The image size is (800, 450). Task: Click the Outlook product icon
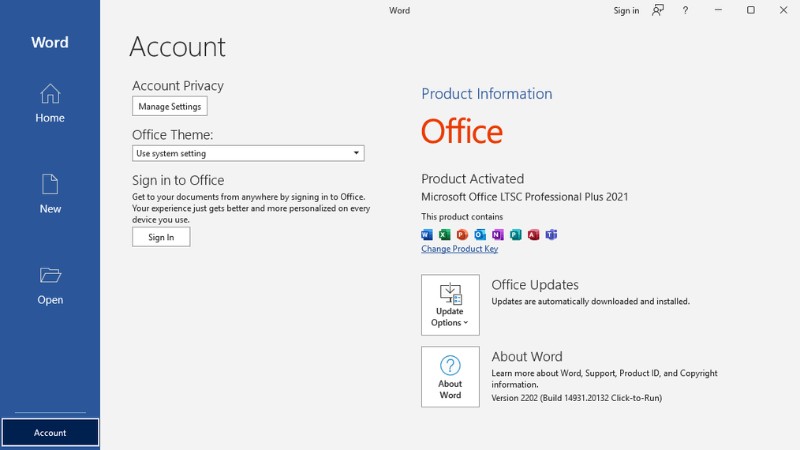click(480, 234)
